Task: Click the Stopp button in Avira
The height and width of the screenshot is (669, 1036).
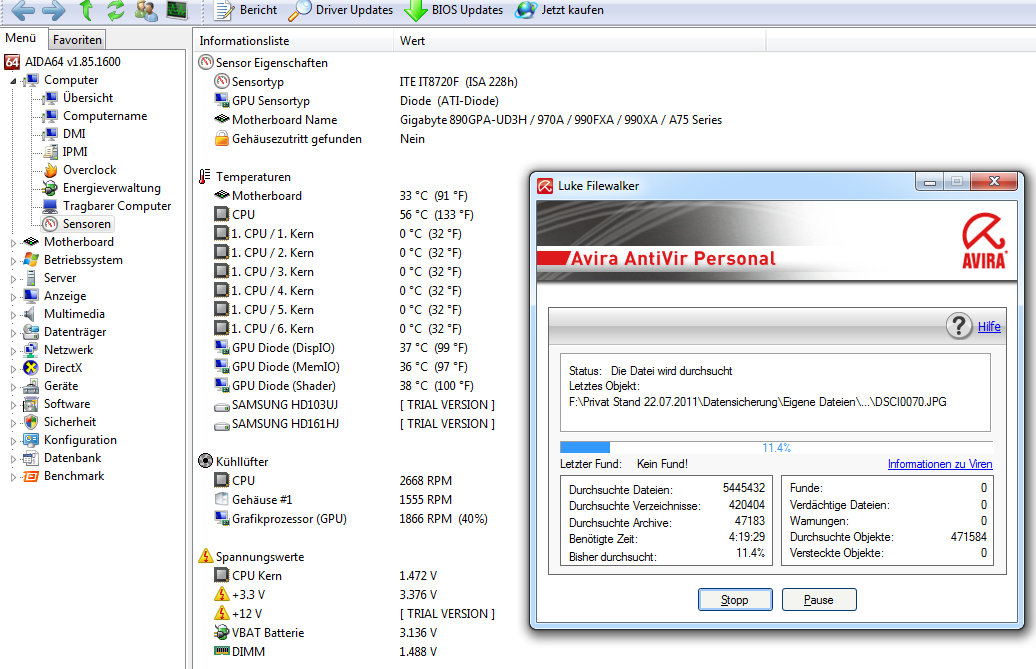Action: click(x=735, y=600)
